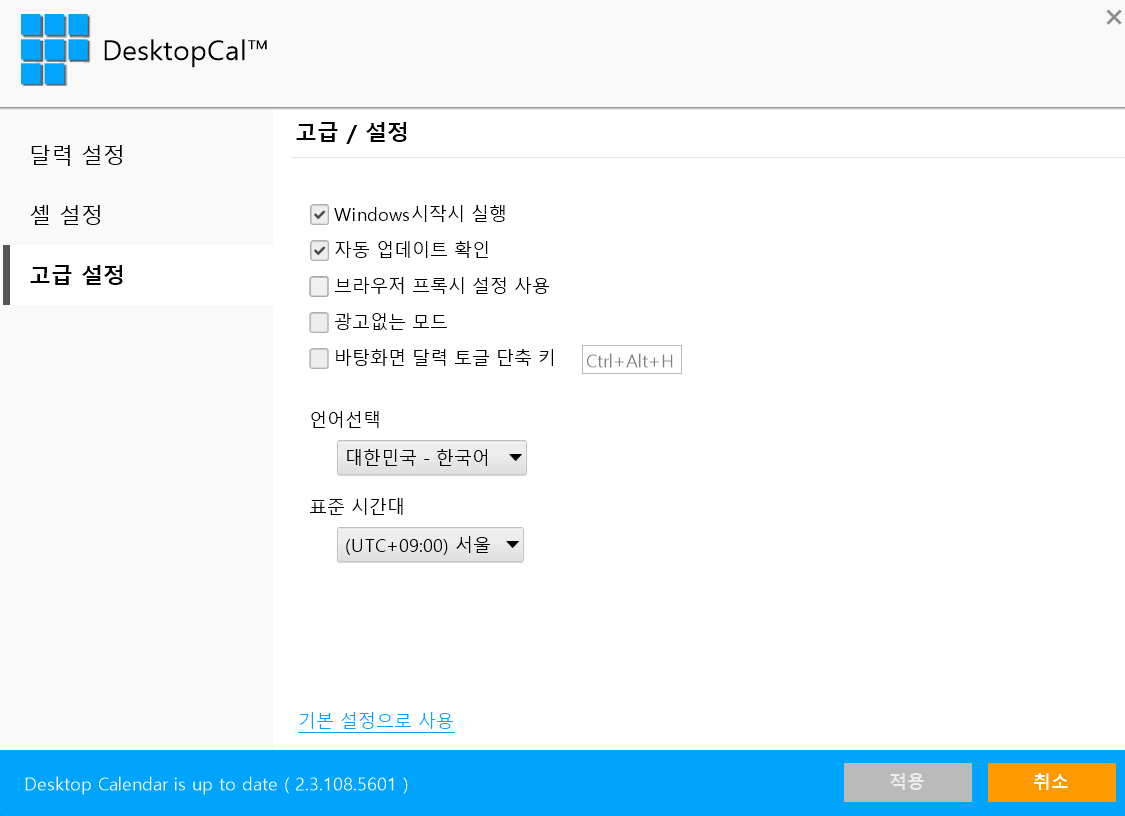Click the 언어선택 label
This screenshot has width=1125, height=816.
click(345, 419)
